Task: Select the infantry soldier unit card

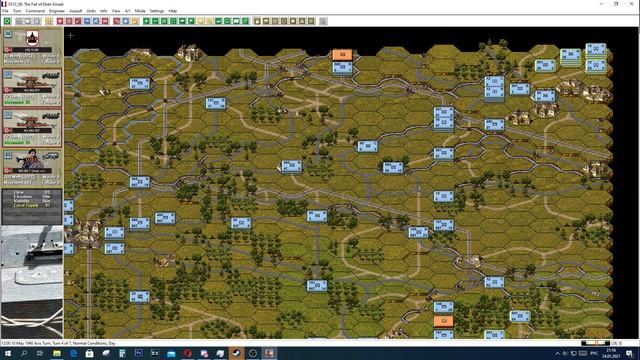Action: (32, 168)
